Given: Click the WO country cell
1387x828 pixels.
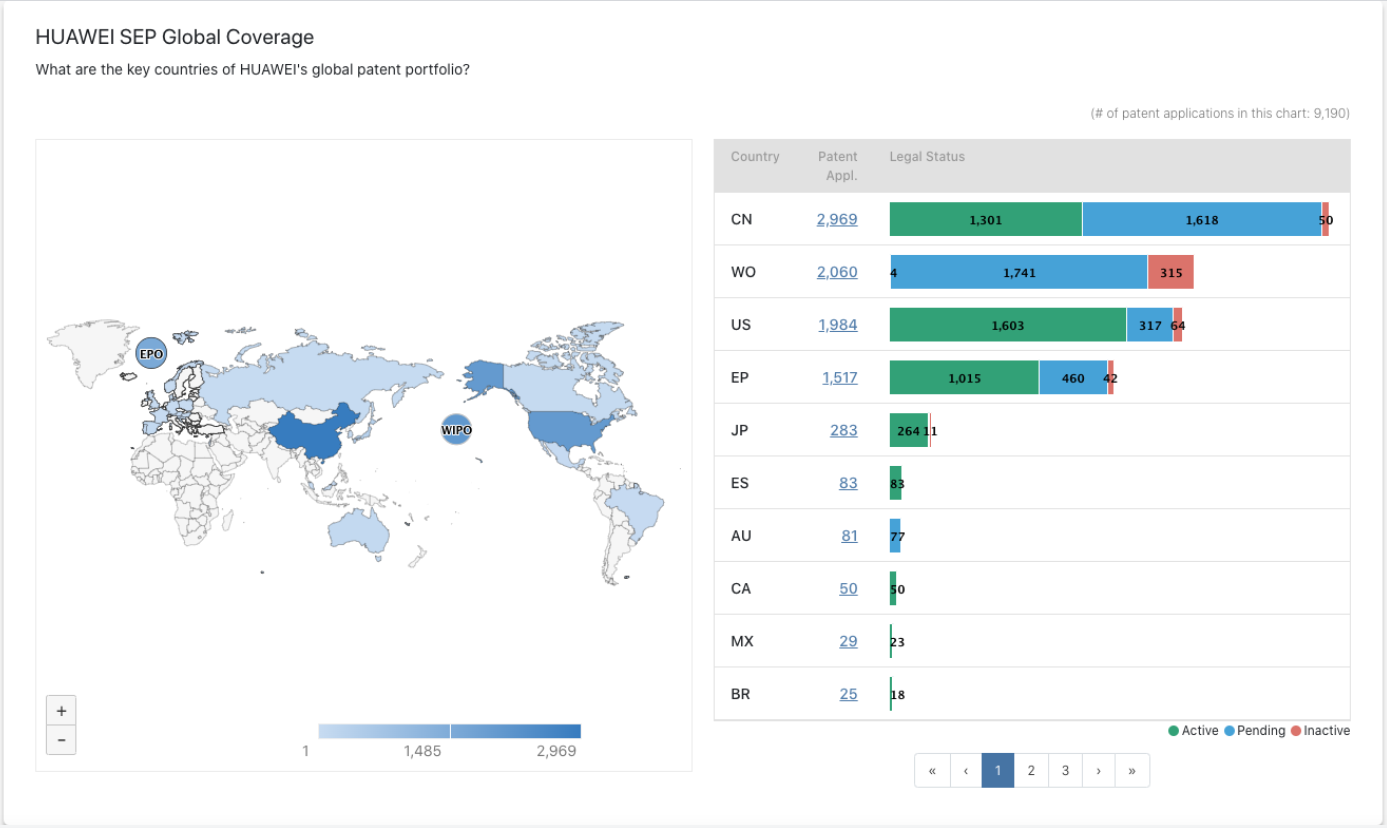Looking at the screenshot, I should tap(744, 273).
